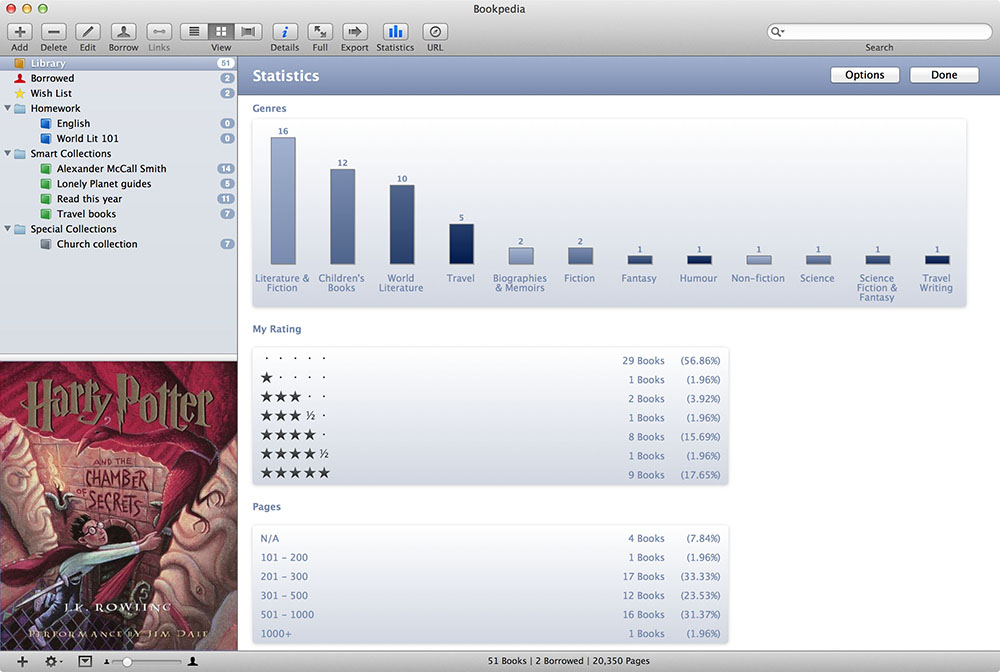The width and height of the screenshot is (1000, 672).
Task: Open the Details info icon
Action: (x=285, y=32)
